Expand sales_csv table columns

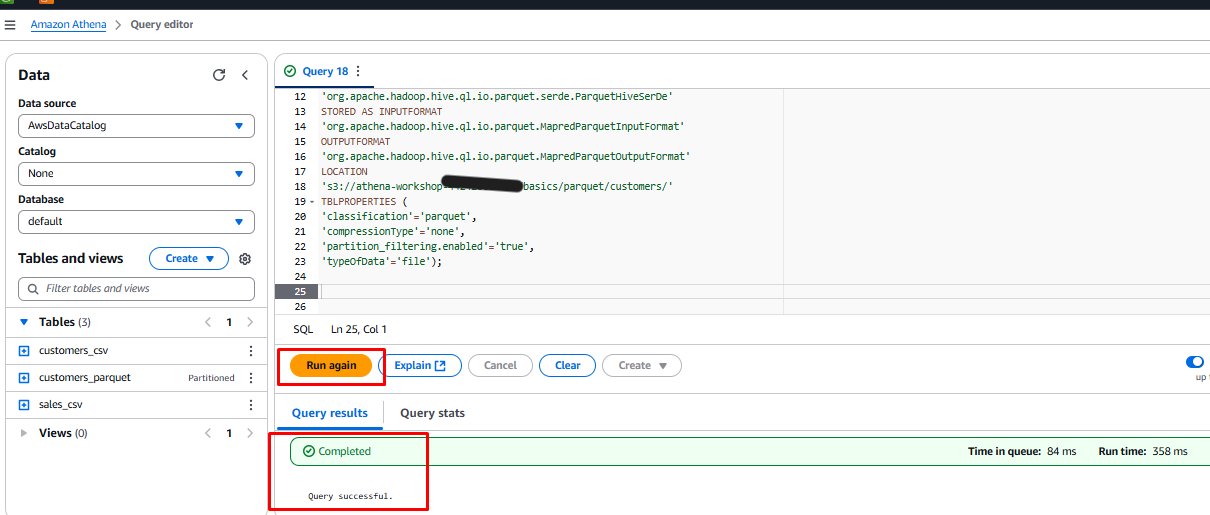(24, 405)
